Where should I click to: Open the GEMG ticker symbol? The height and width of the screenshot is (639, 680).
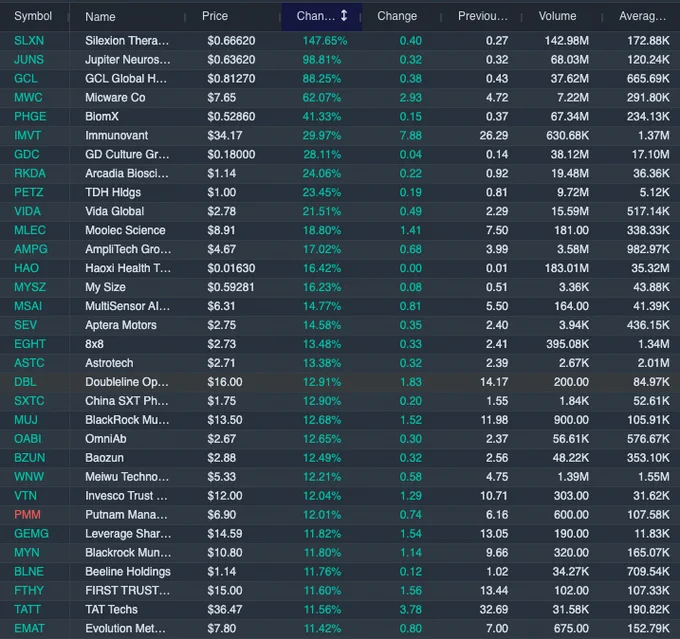[x=31, y=533]
